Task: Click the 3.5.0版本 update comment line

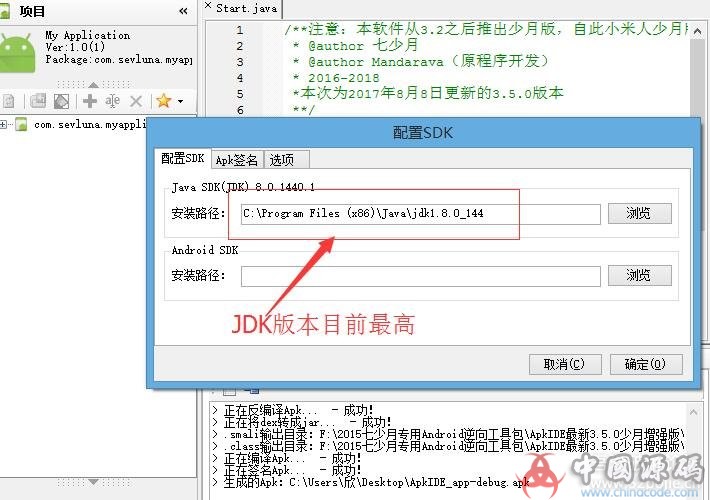Action: (427, 93)
